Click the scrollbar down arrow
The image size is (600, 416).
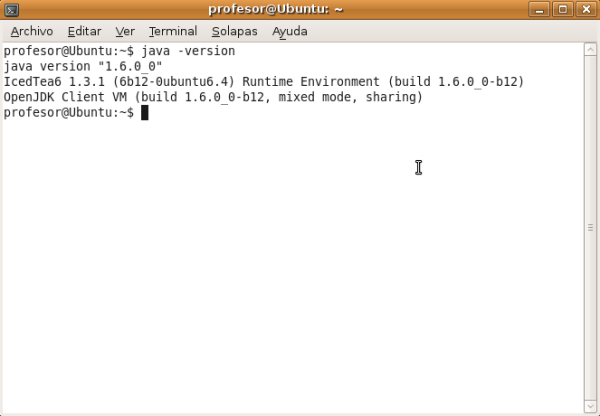click(x=590, y=407)
